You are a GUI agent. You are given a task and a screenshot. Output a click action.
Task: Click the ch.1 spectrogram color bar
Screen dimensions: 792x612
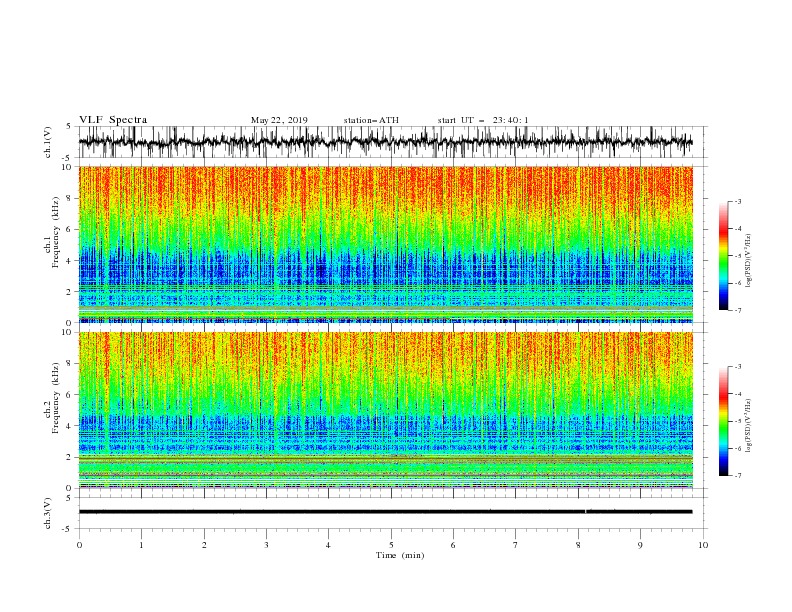(723, 256)
